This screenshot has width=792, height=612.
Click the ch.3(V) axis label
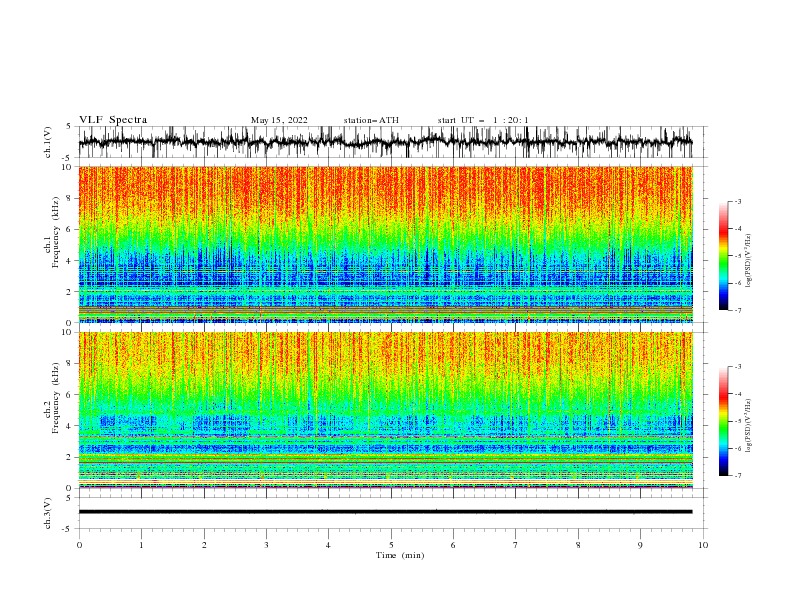(48, 513)
